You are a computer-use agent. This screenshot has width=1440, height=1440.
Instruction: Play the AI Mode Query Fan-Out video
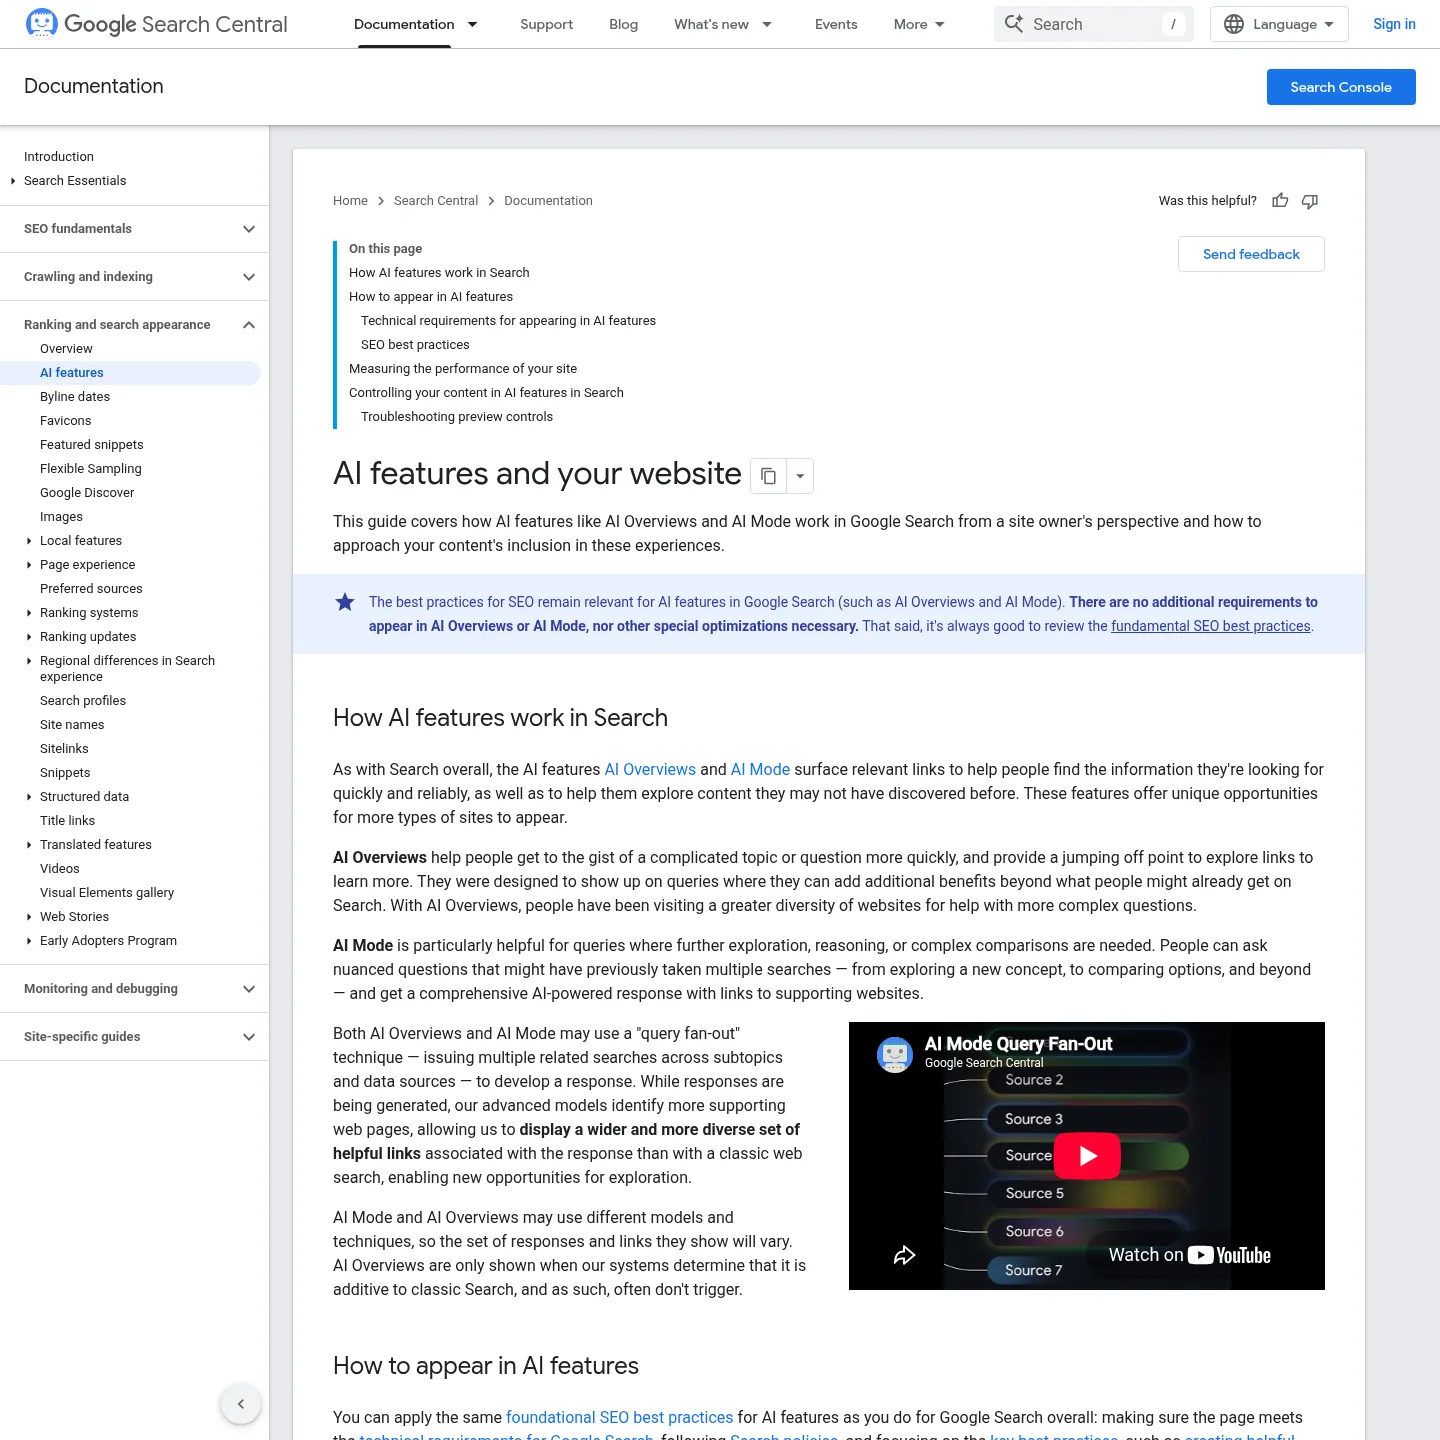pos(1087,1156)
